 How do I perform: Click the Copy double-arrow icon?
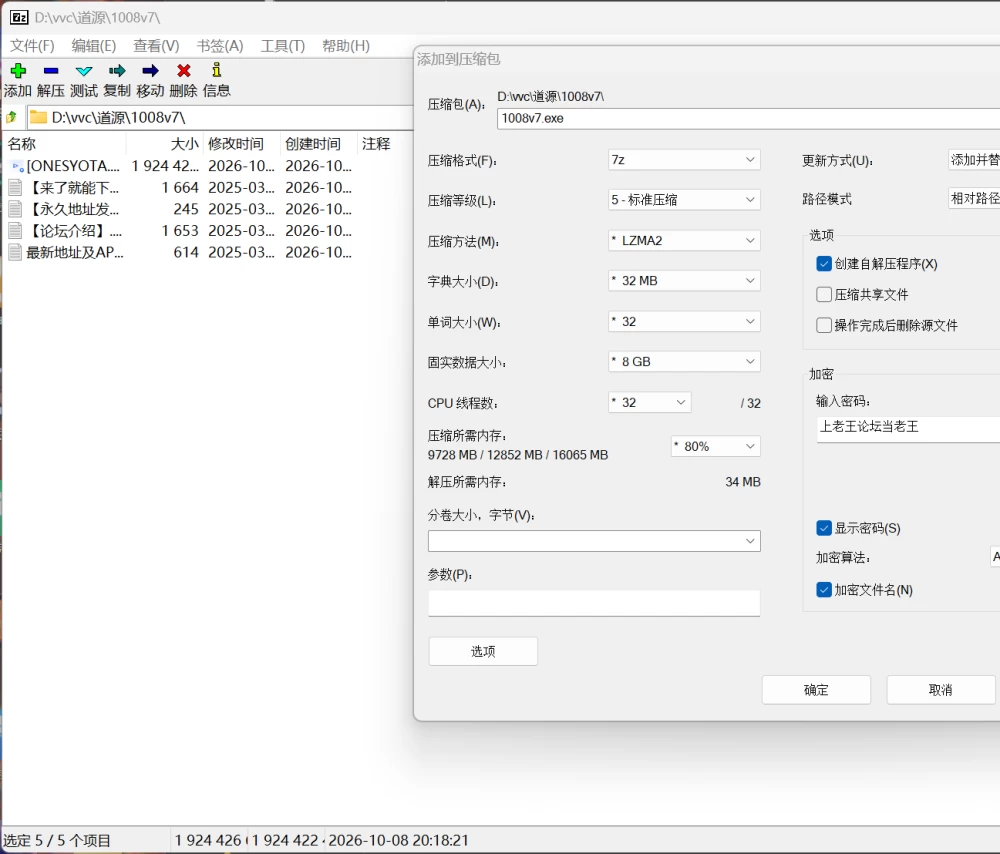(117, 71)
